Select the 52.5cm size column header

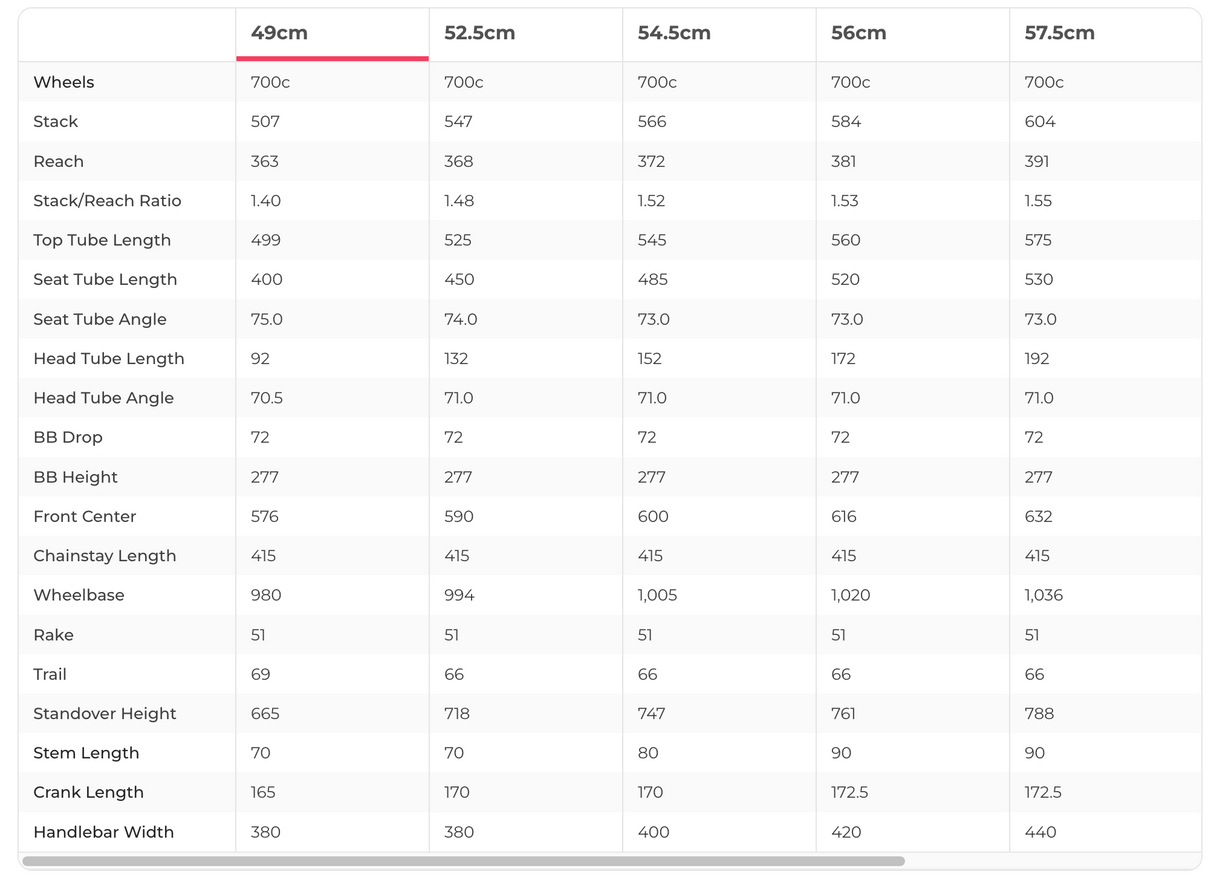480,33
